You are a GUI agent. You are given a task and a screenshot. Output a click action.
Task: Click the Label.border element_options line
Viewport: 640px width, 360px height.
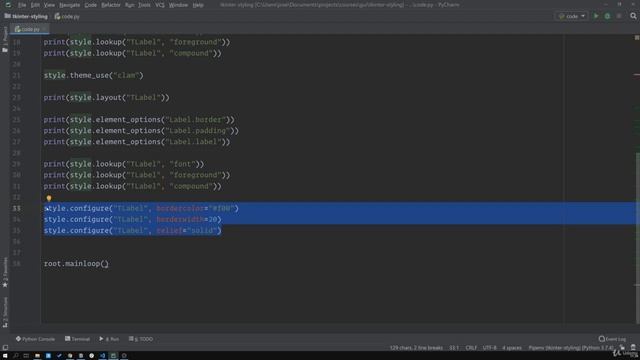(x=139, y=120)
